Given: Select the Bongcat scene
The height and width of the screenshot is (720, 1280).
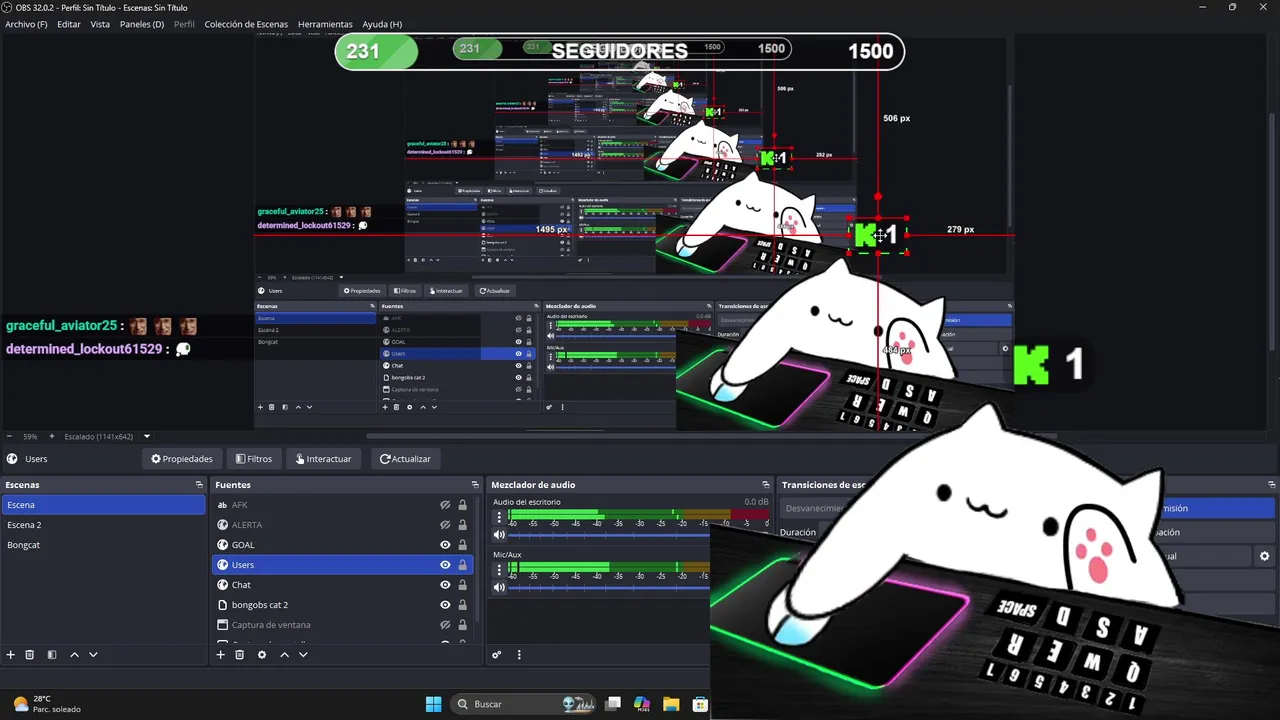Looking at the screenshot, I should click(x=103, y=545).
